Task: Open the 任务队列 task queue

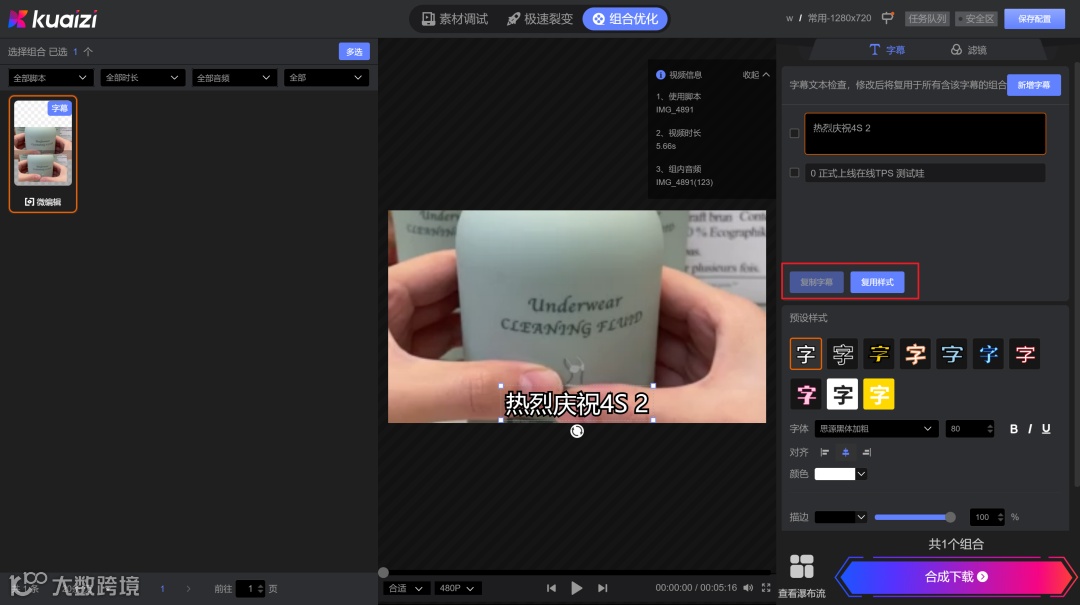Action: tap(927, 19)
